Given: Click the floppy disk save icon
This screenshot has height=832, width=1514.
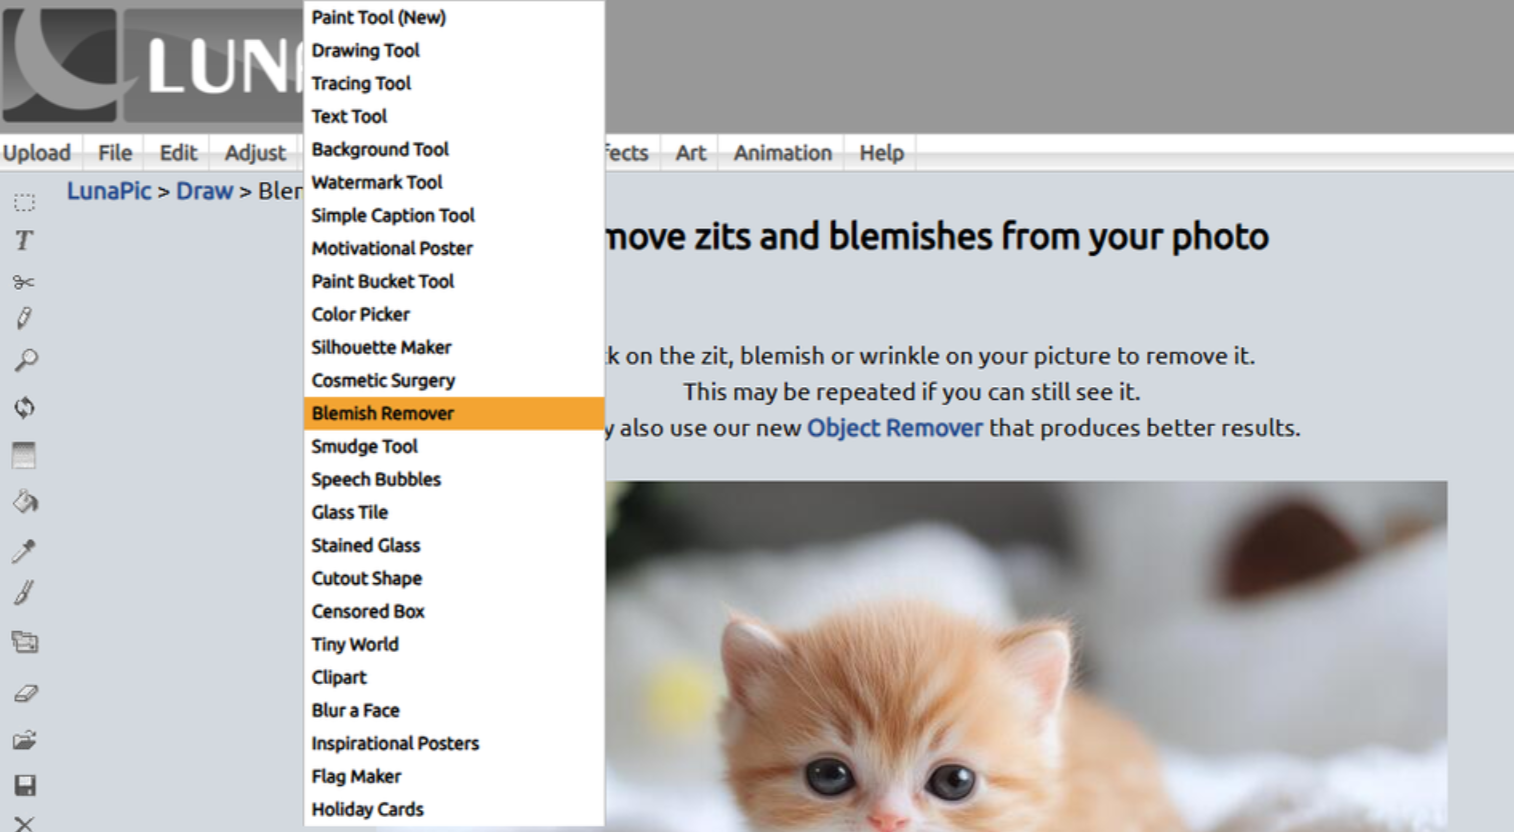Looking at the screenshot, I should 25,786.
